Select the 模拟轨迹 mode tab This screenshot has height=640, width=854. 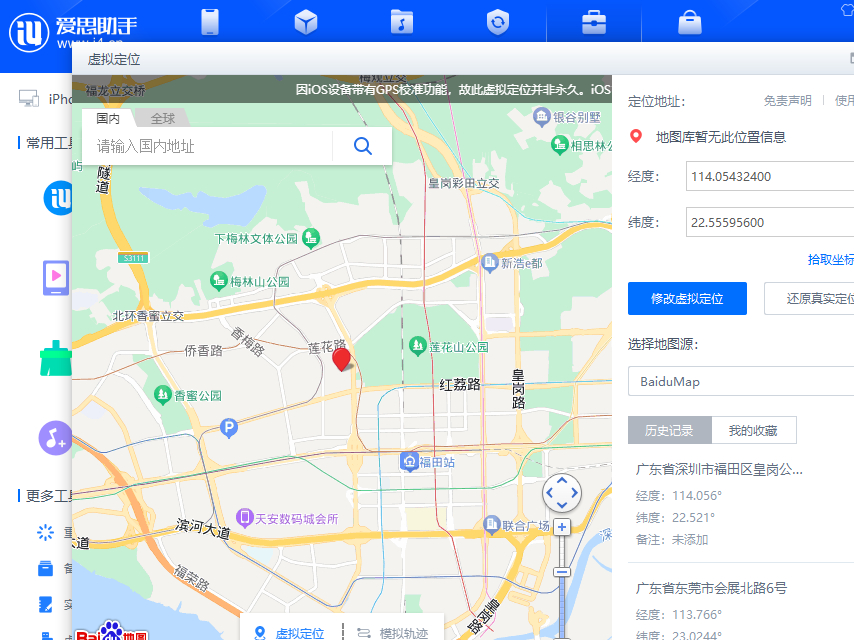pos(393,632)
